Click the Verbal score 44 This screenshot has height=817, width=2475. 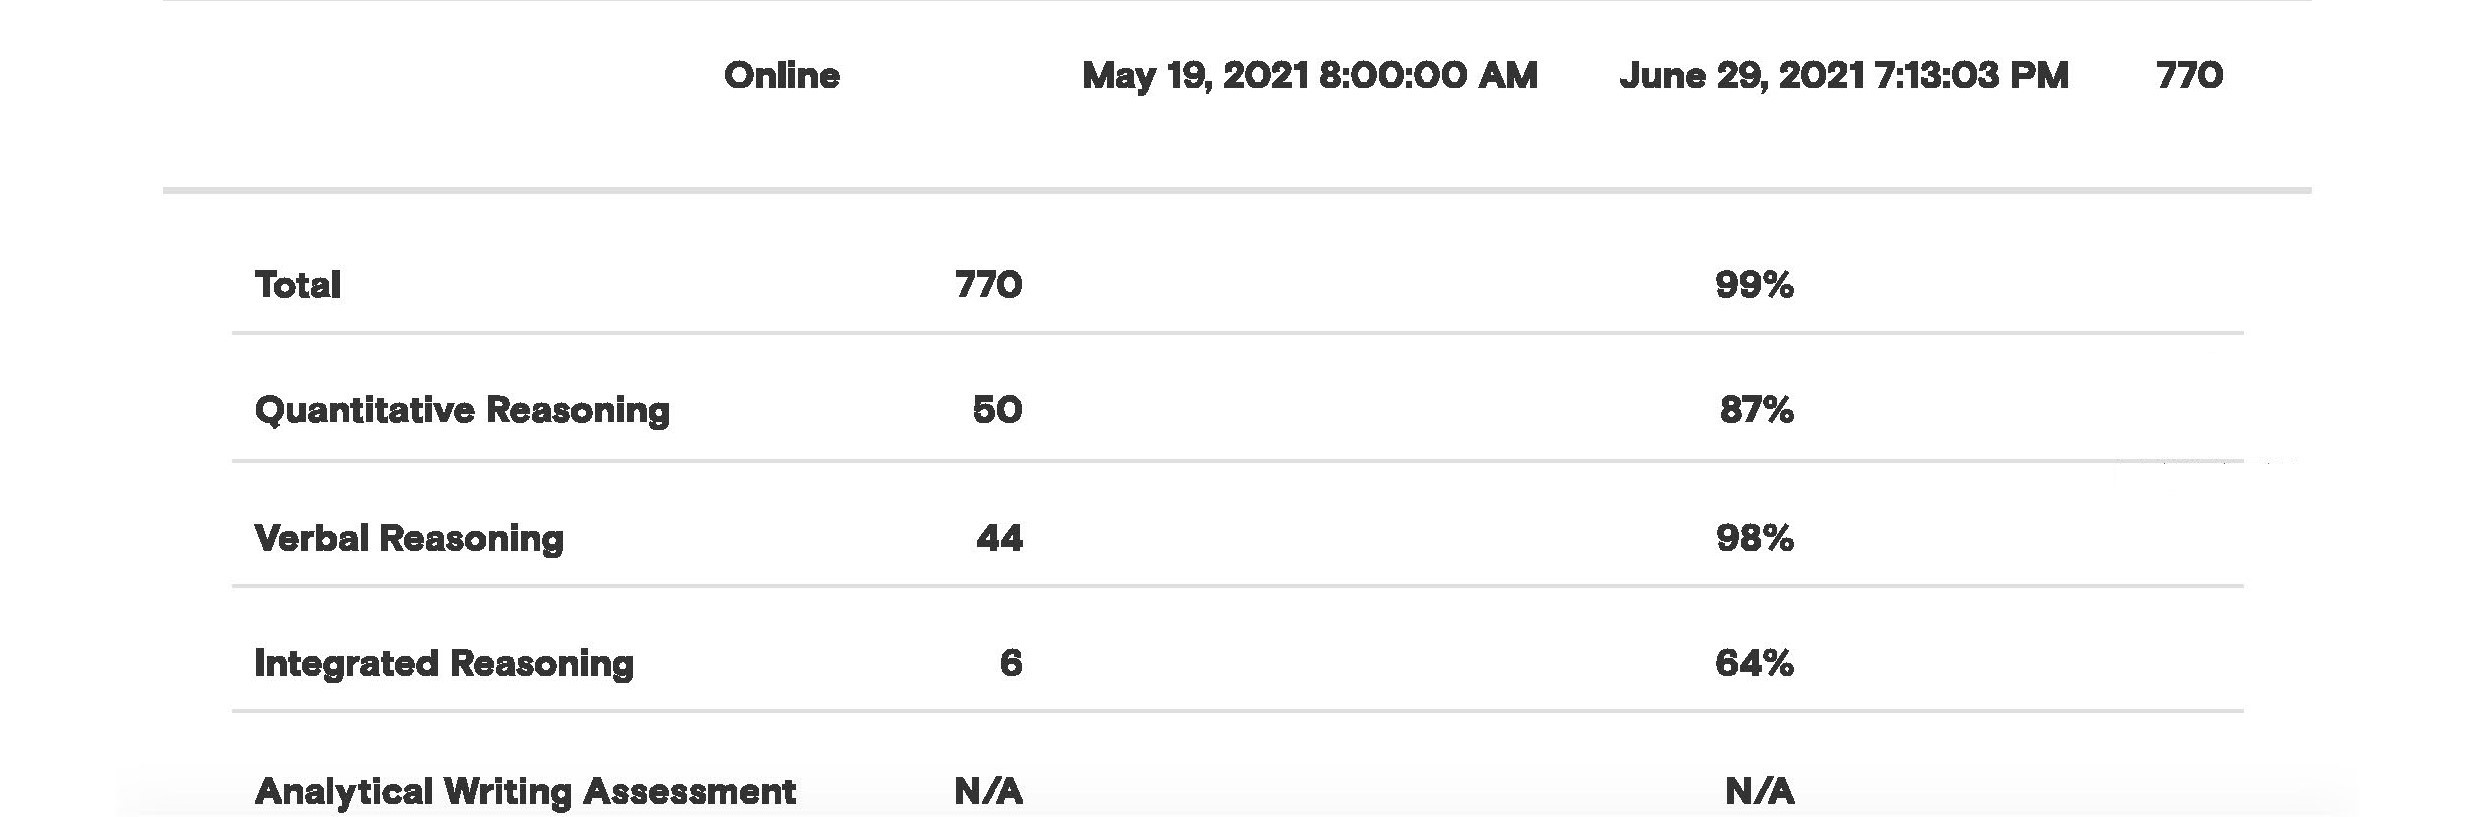(999, 539)
